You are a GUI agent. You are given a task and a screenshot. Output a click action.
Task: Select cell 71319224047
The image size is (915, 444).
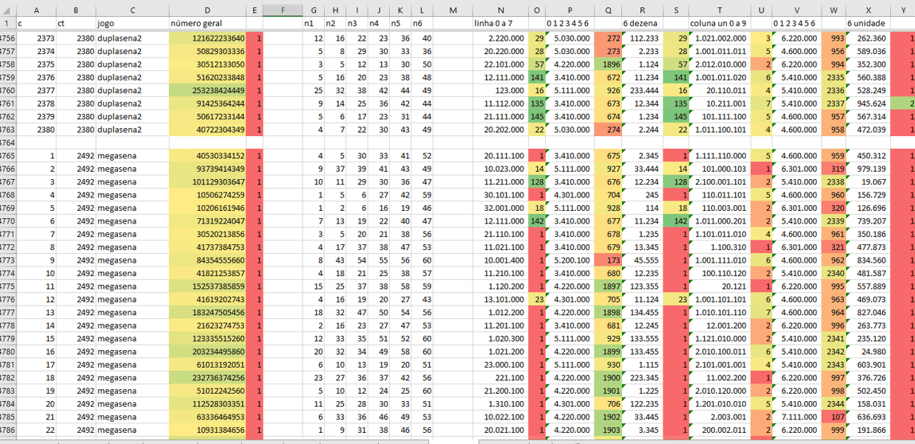207,221
